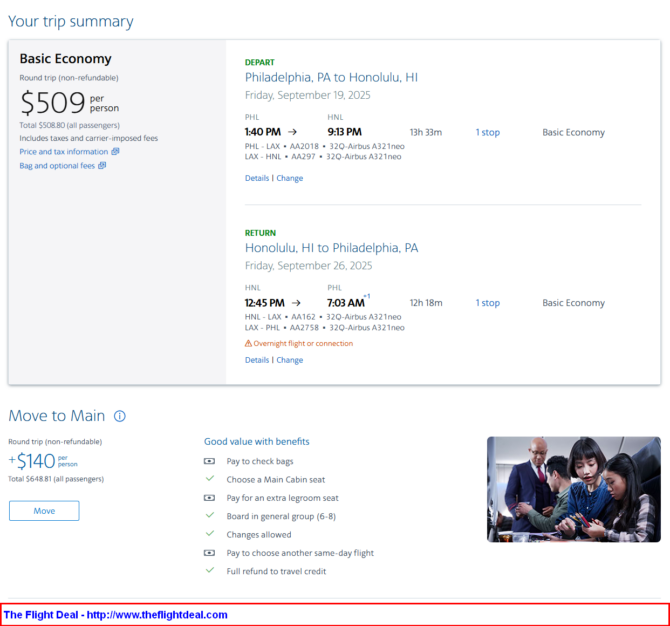Screen dimensions: 670x626
Task: Click the arrow between 12:45 PM and 7:03 AM
Action: coord(296,303)
